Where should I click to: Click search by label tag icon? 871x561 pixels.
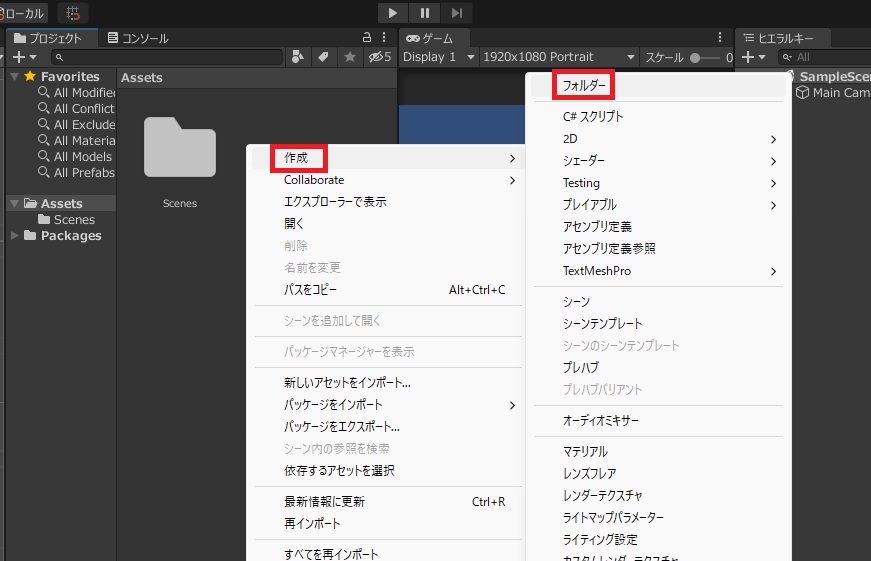coord(324,57)
